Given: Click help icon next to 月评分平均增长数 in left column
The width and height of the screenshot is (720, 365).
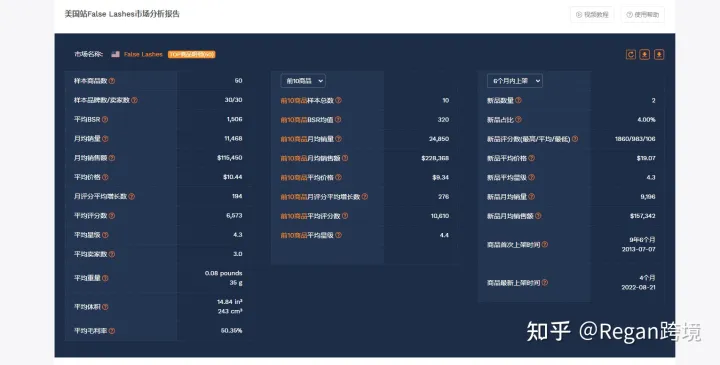Looking at the screenshot, I should coord(132,197).
